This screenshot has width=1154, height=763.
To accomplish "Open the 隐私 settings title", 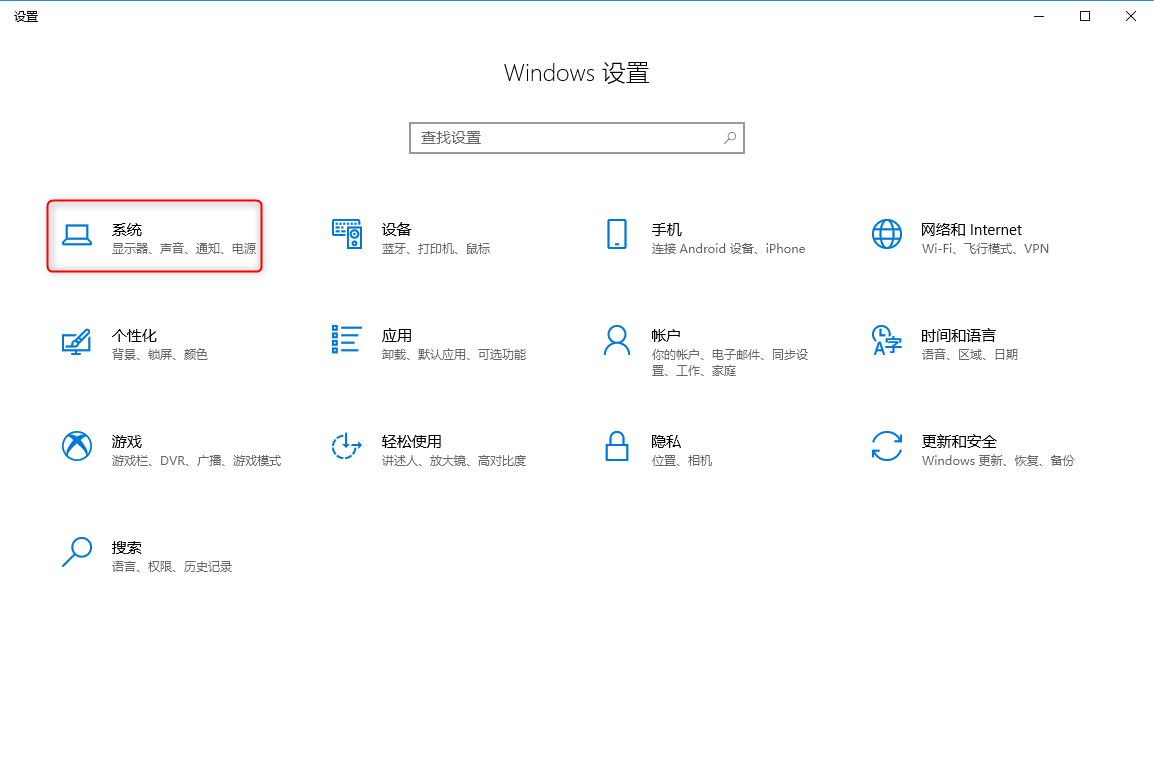I will (x=666, y=441).
